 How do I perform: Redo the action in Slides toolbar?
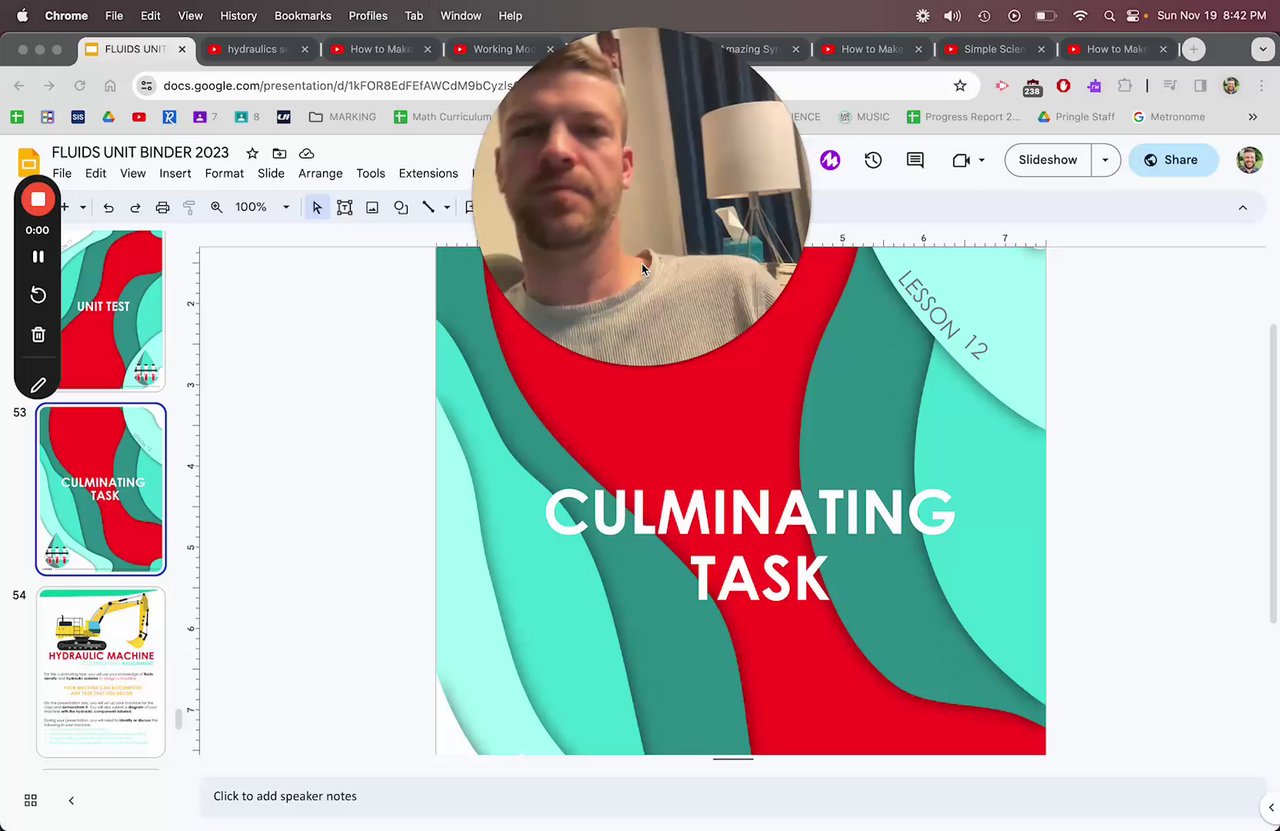(x=135, y=207)
